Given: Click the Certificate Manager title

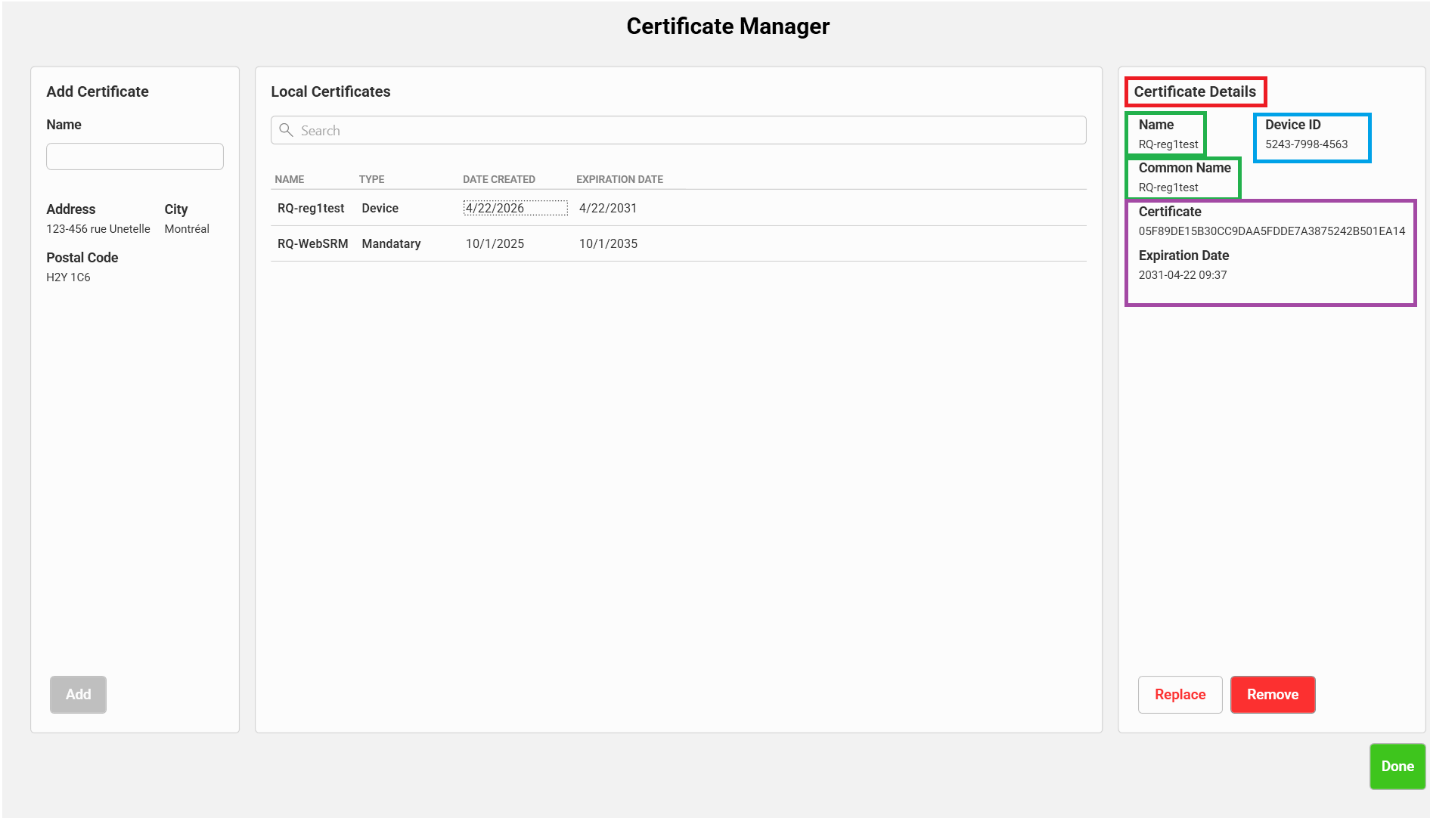Looking at the screenshot, I should pyautogui.click(x=728, y=26).
